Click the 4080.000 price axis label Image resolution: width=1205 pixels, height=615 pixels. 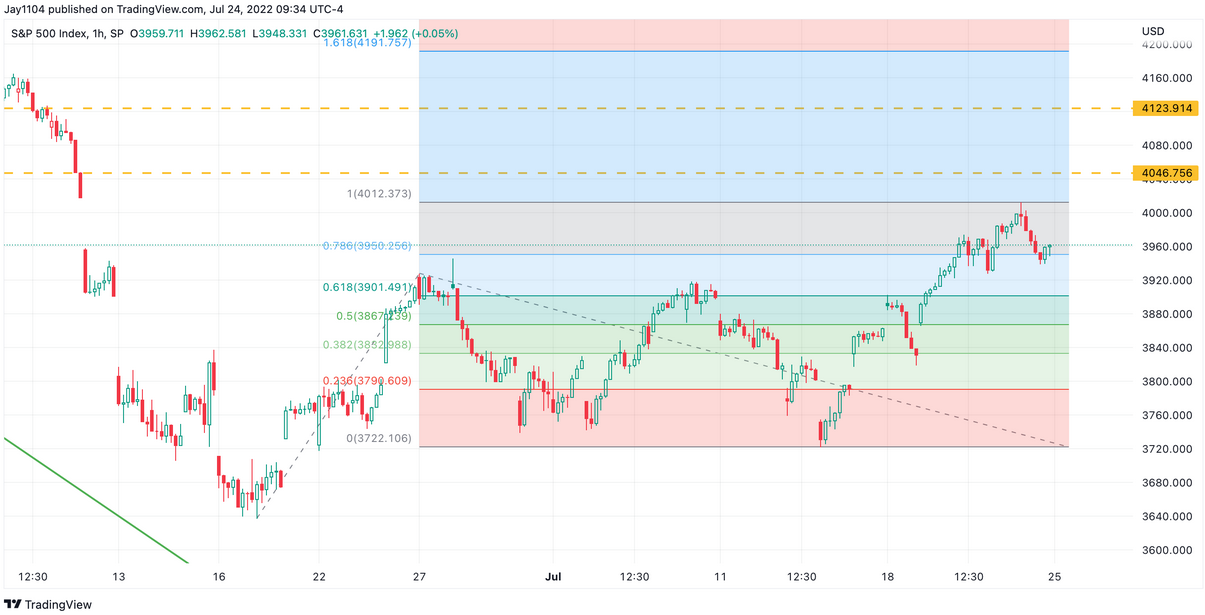point(1167,146)
